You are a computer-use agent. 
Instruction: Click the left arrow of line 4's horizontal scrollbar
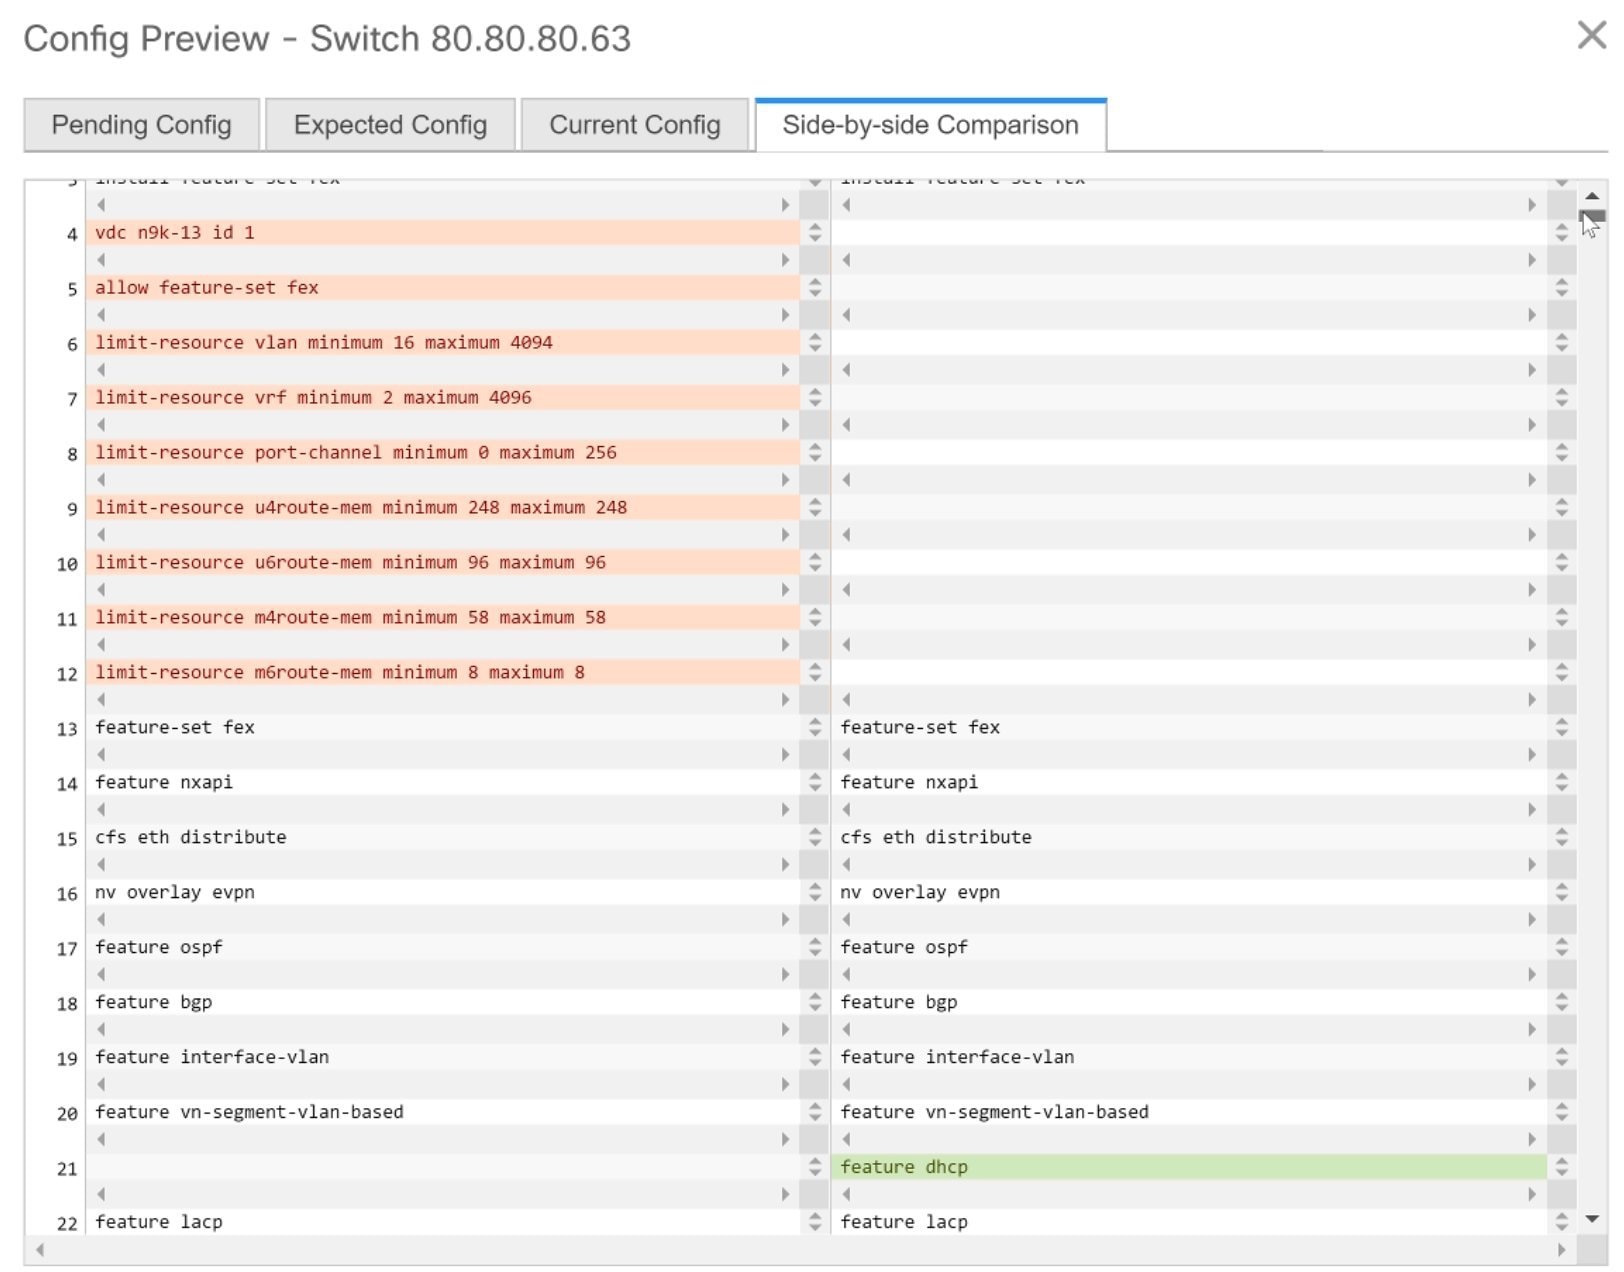pos(98,260)
